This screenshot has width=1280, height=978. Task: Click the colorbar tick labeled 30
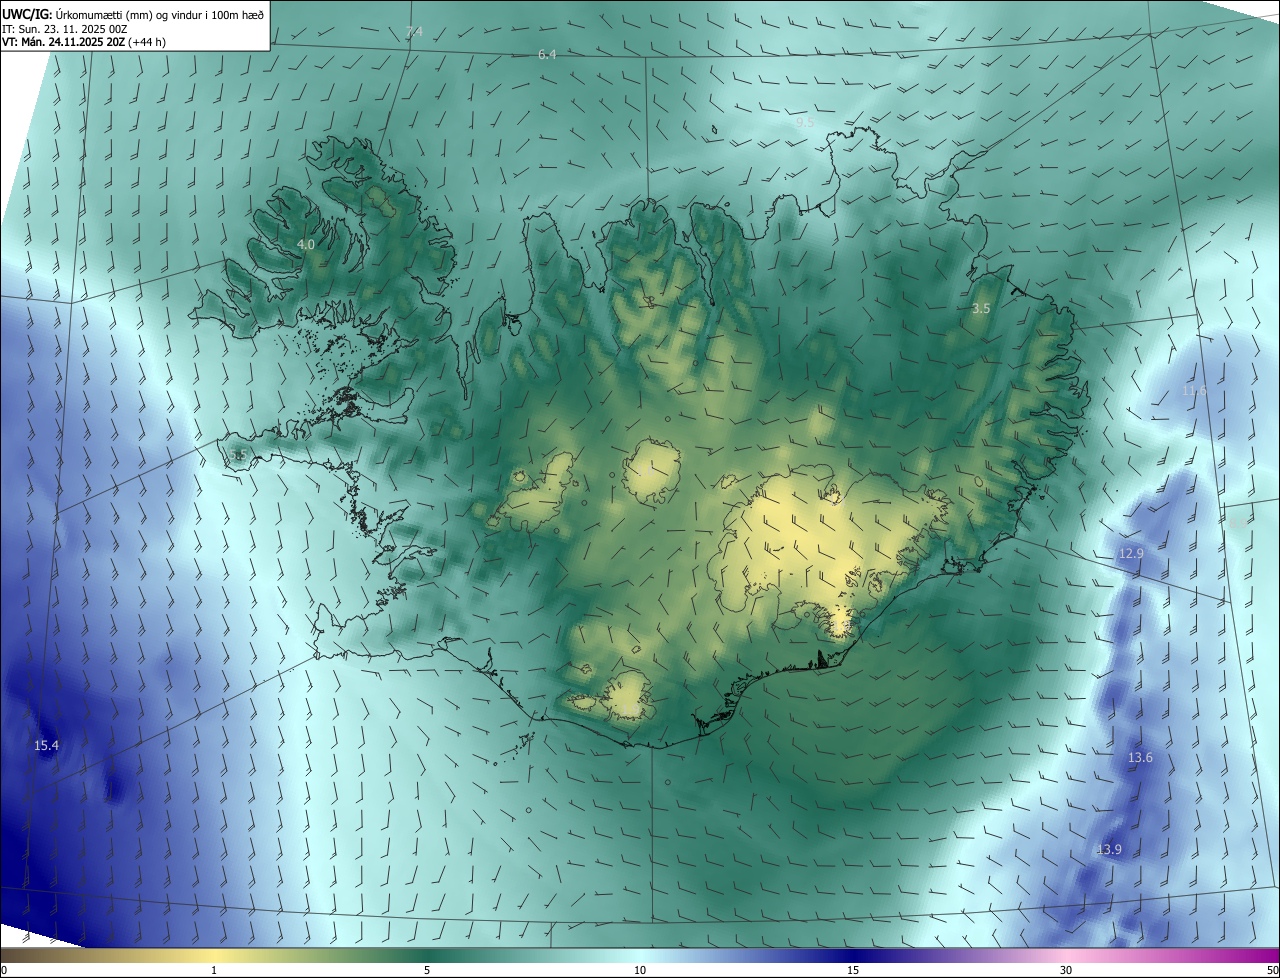(x=1066, y=970)
